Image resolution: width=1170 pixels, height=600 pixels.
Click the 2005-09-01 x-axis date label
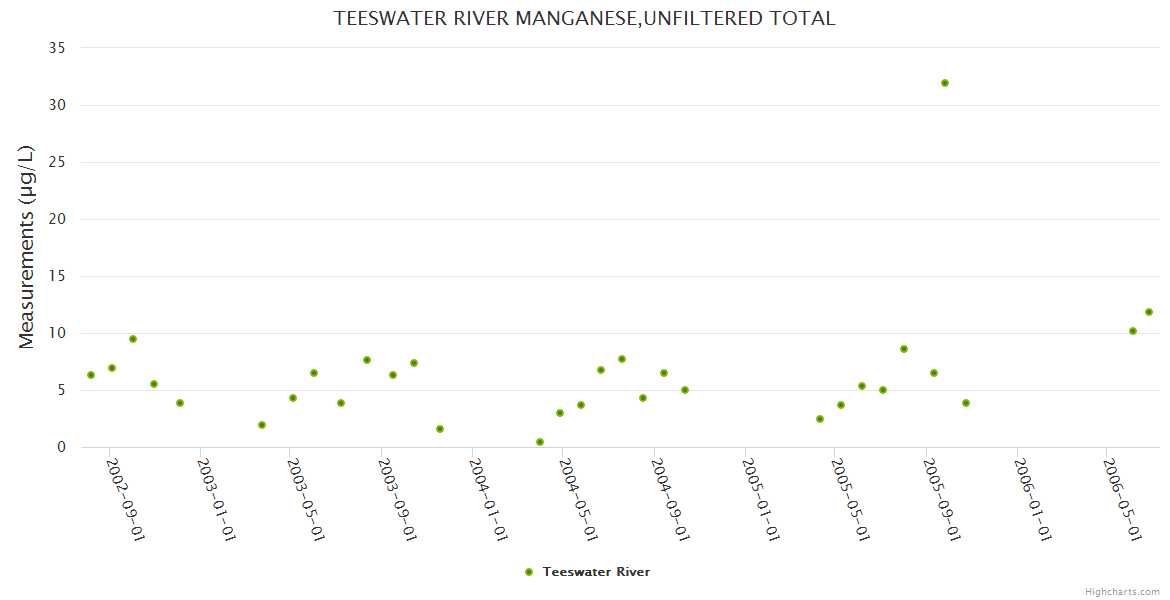coord(943,499)
